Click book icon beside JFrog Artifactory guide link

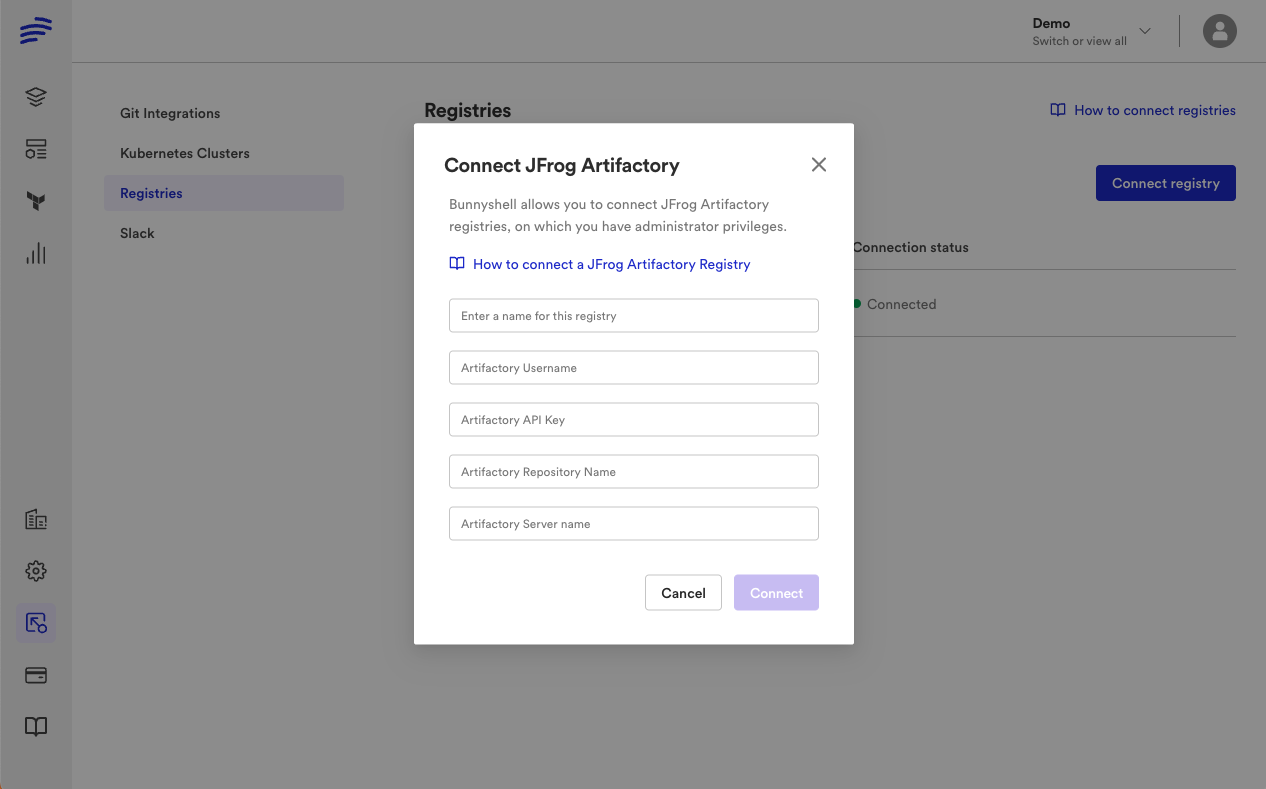(x=457, y=264)
